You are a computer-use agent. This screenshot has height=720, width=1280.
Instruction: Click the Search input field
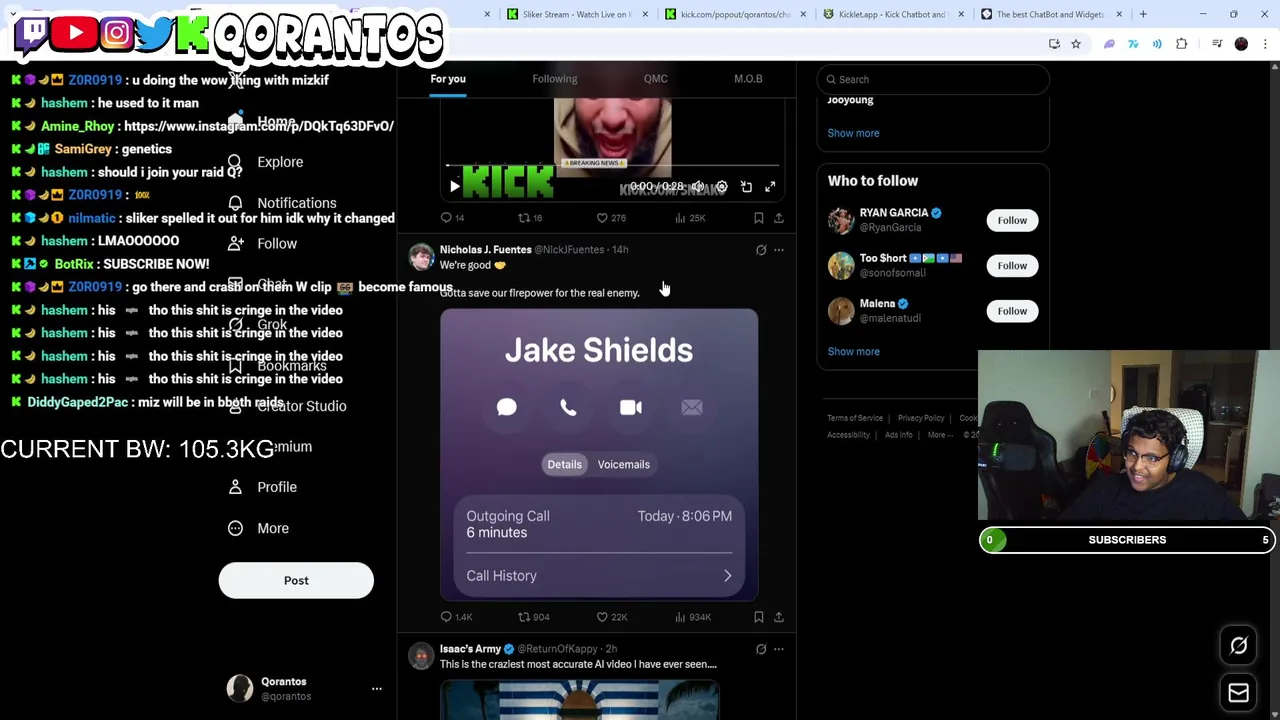(x=933, y=79)
